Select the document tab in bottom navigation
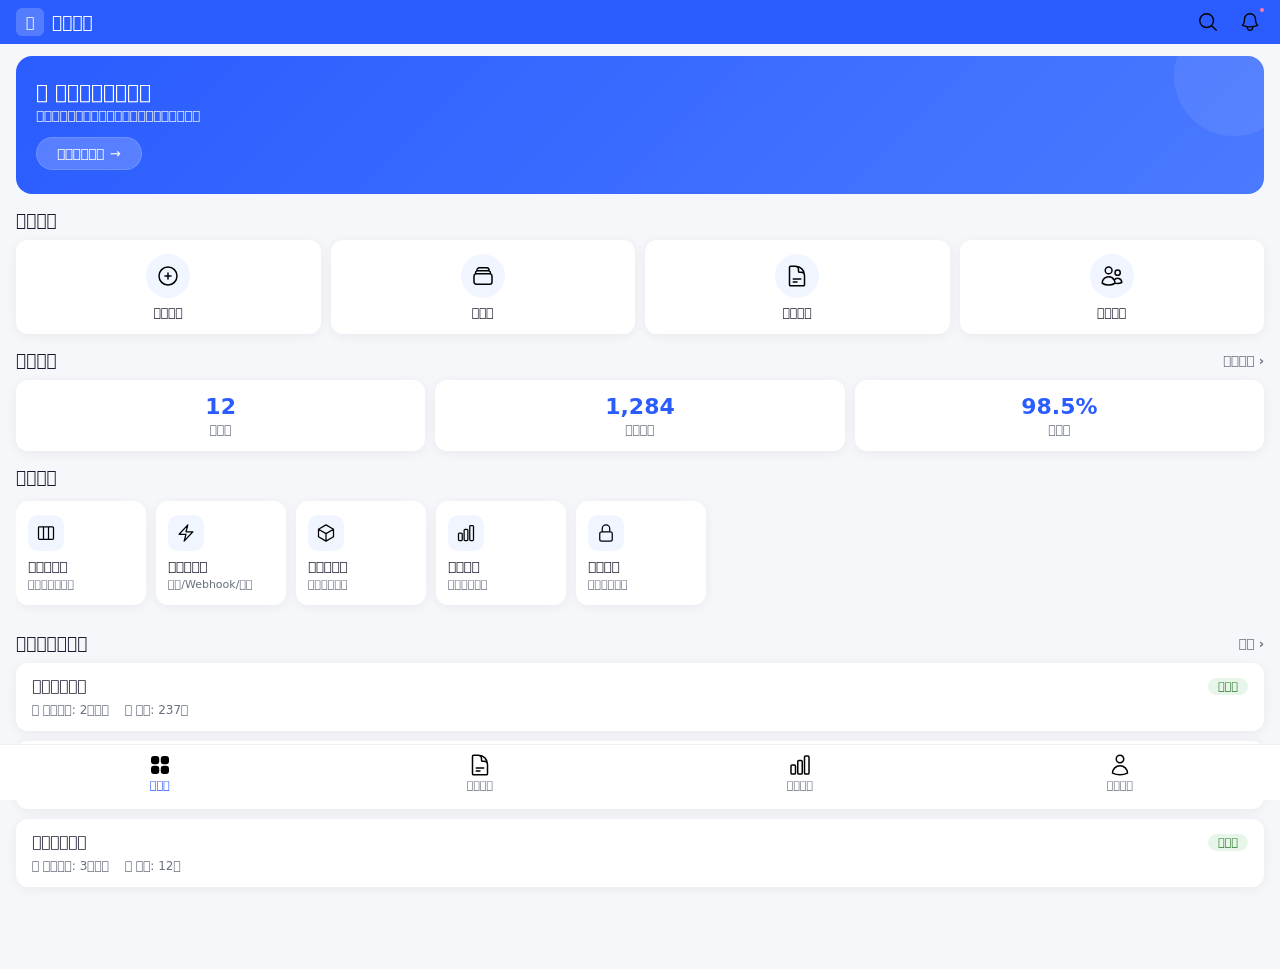The width and height of the screenshot is (1280, 969). tap(480, 772)
